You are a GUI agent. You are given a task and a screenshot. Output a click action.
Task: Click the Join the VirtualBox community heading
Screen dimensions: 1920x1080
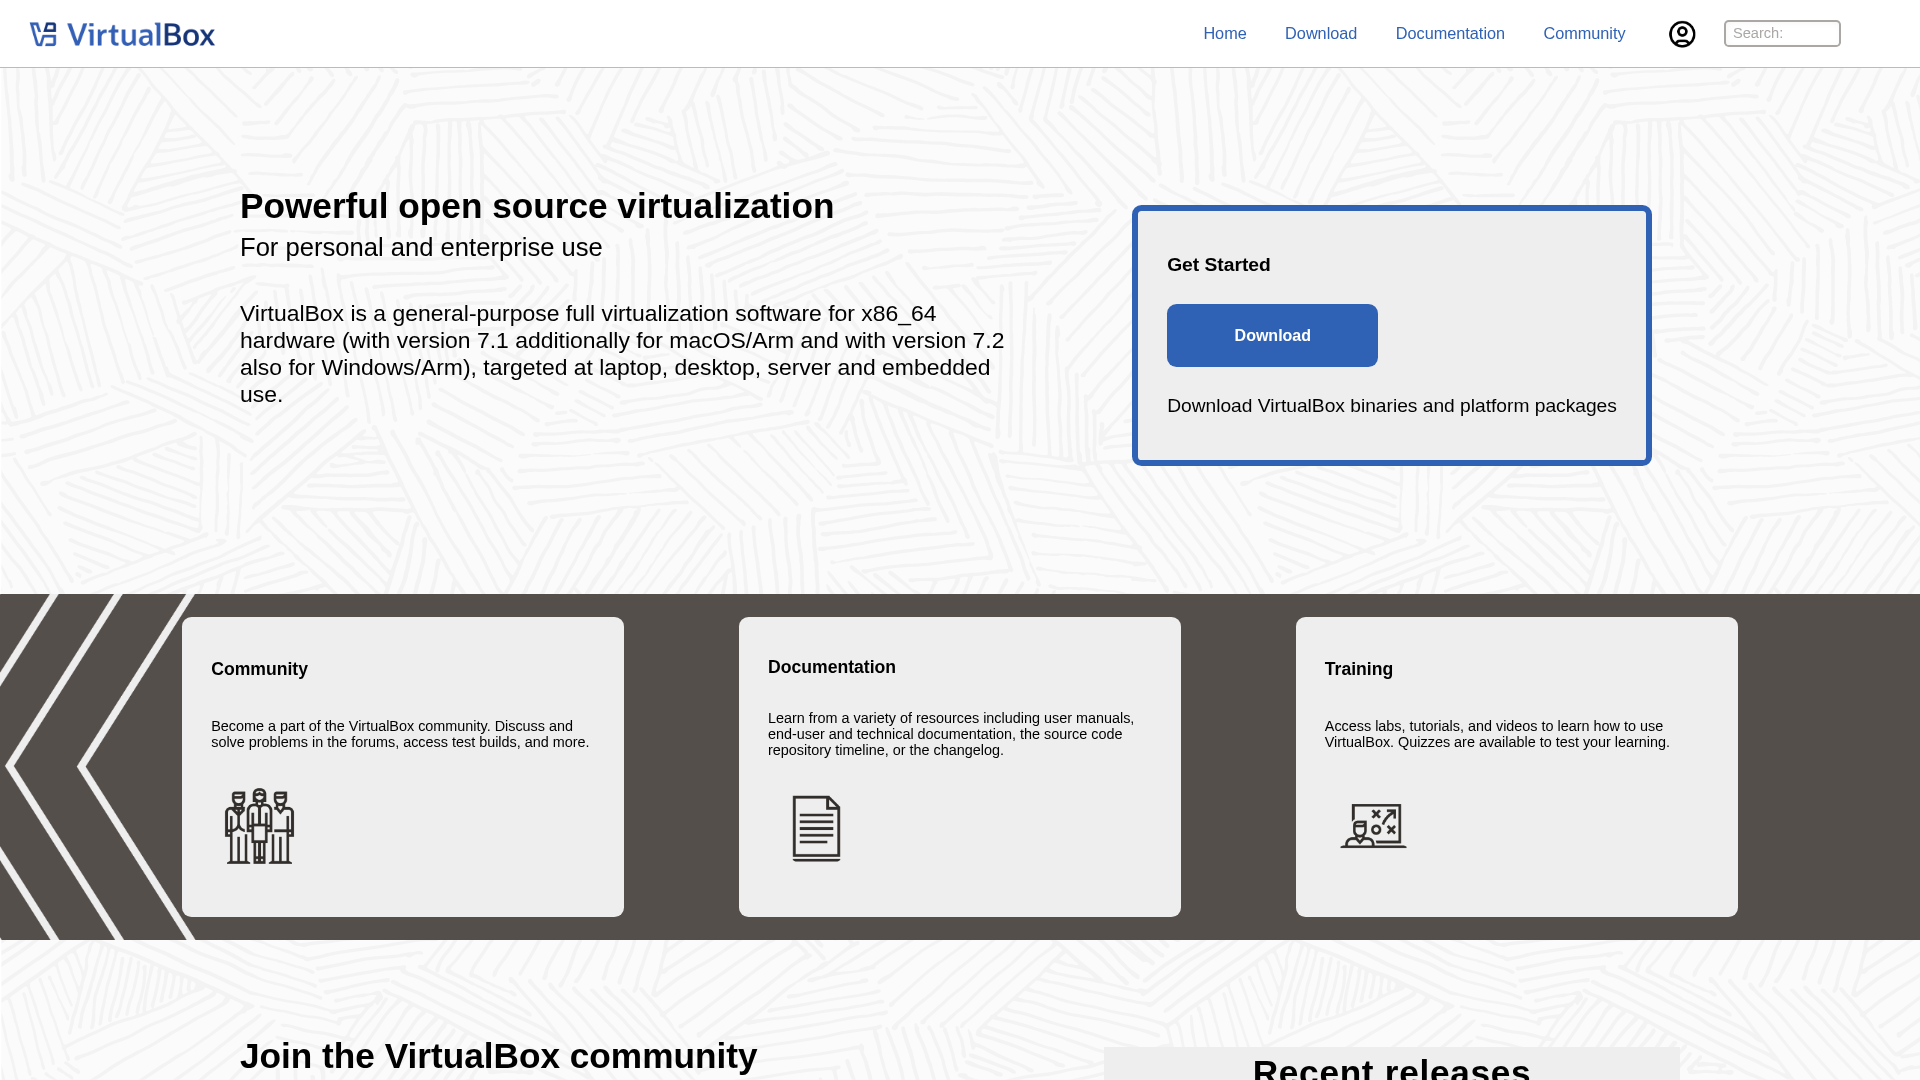(x=500, y=1055)
